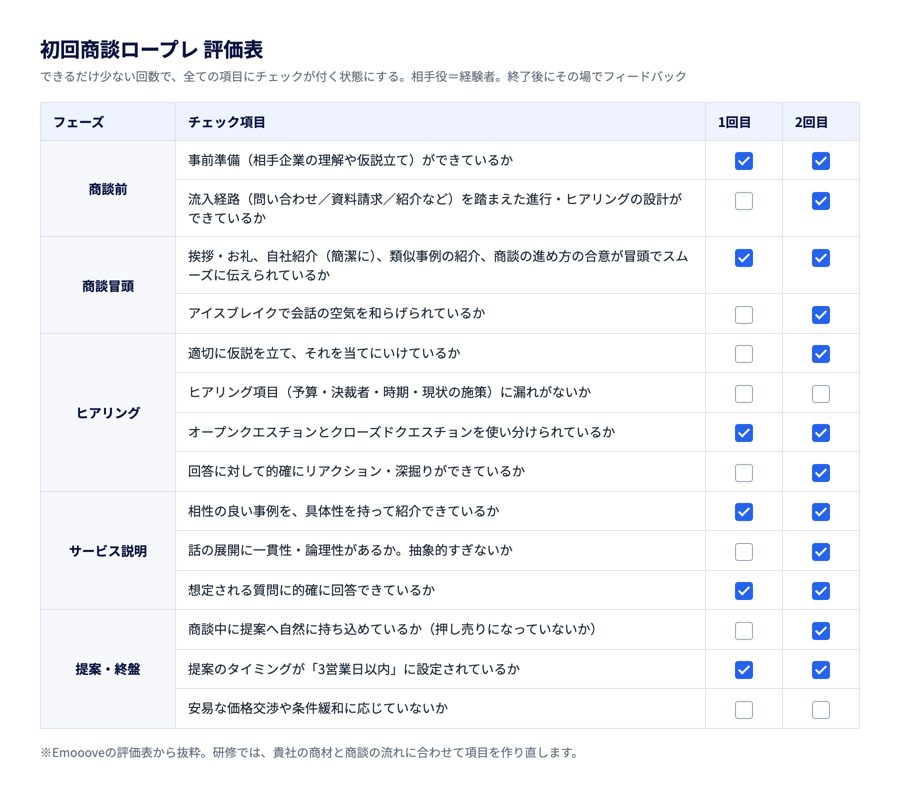The width and height of the screenshot is (900, 794).
Task: Click item text 提案のタイミングが「3営業日以内」
Action: click(x=354, y=669)
